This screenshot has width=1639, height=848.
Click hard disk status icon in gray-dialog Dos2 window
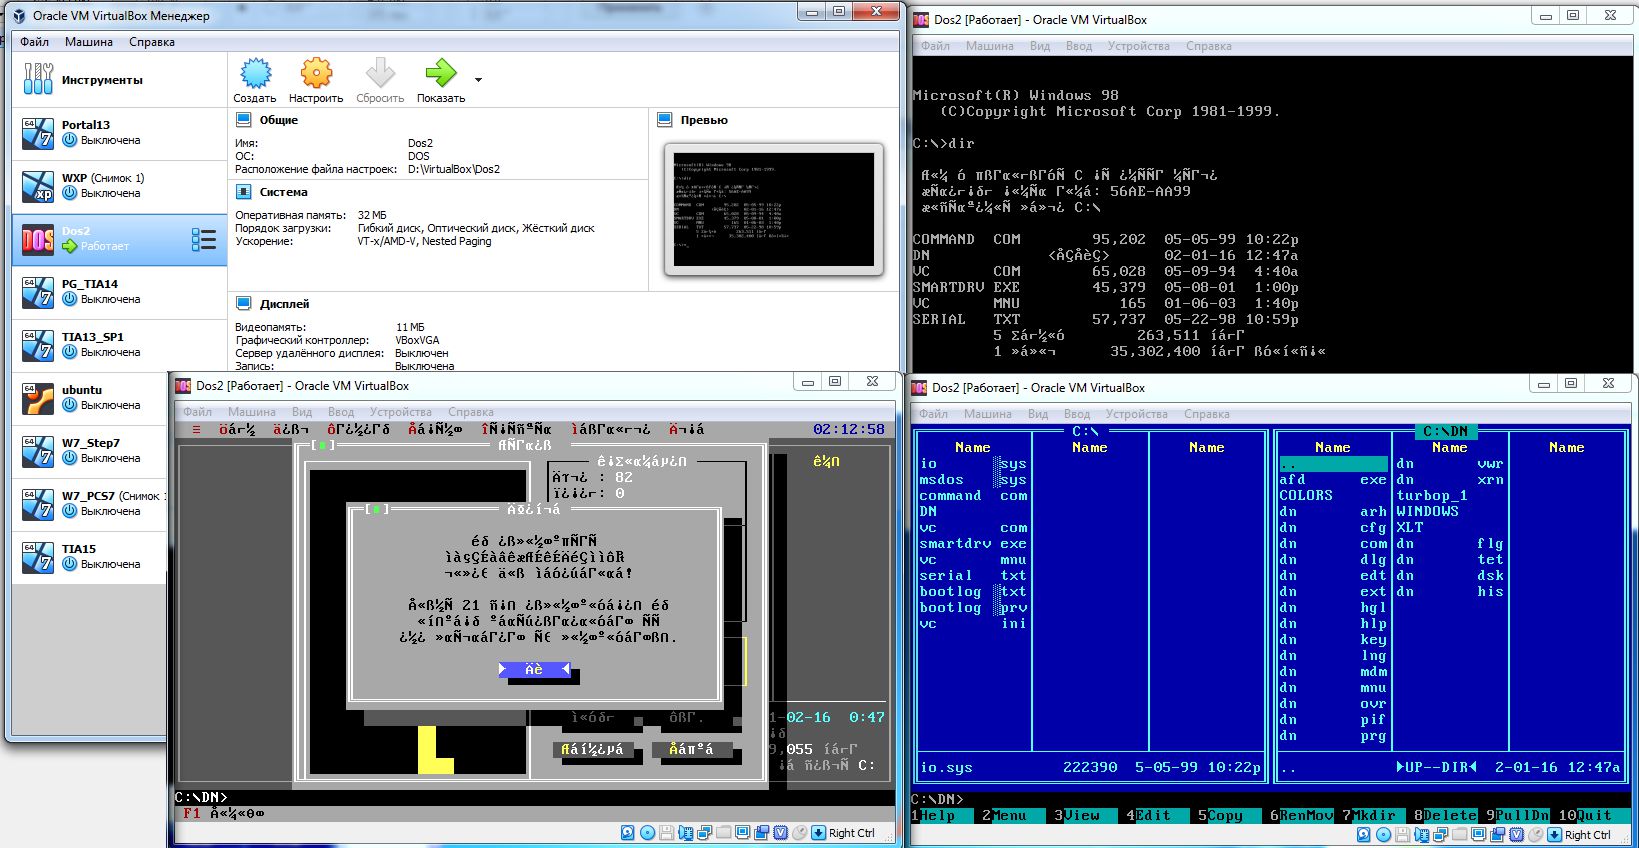click(628, 833)
